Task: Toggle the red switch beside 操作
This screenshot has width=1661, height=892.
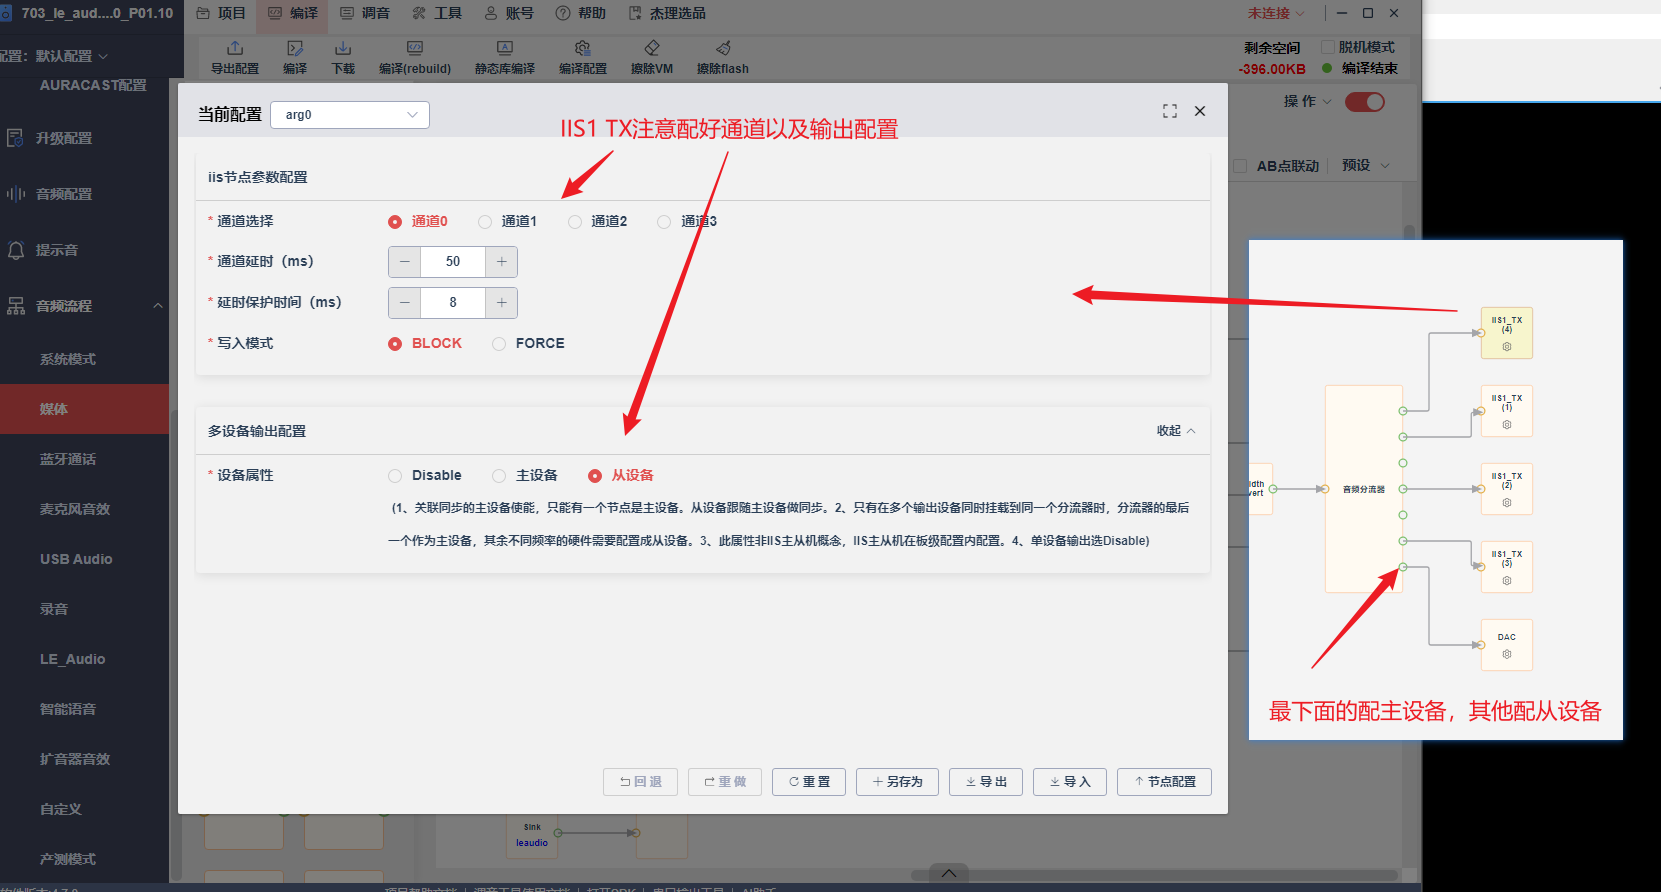Action: (x=1365, y=102)
